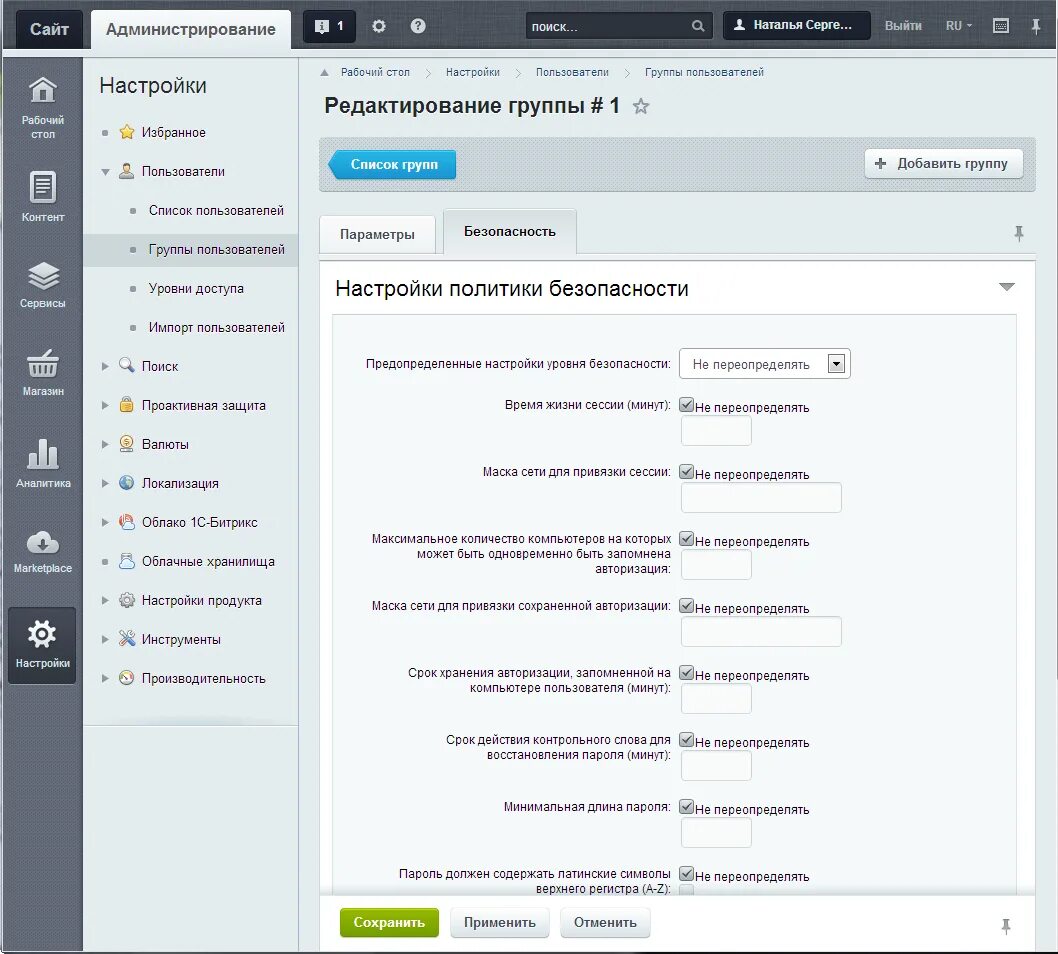
Task: Toggle checkbox for латинские символы верхнего регистра
Action: 686,873
